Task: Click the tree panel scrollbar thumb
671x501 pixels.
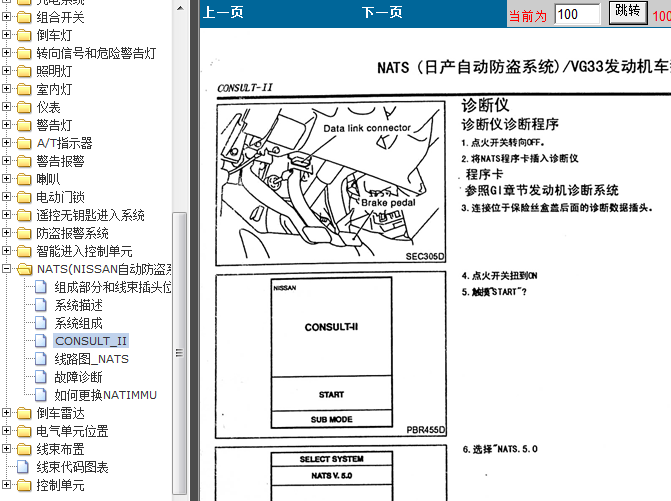Action: click(x=180, y=353)
